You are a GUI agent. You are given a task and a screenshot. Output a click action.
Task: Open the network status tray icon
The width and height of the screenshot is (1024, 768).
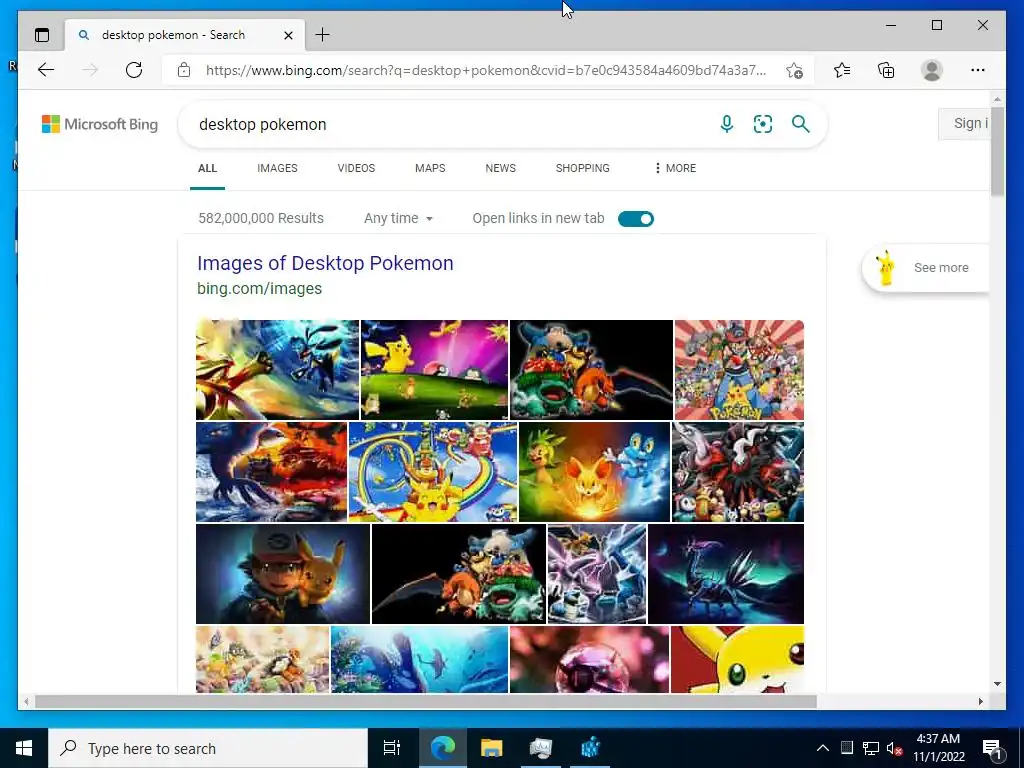point(871,748)
